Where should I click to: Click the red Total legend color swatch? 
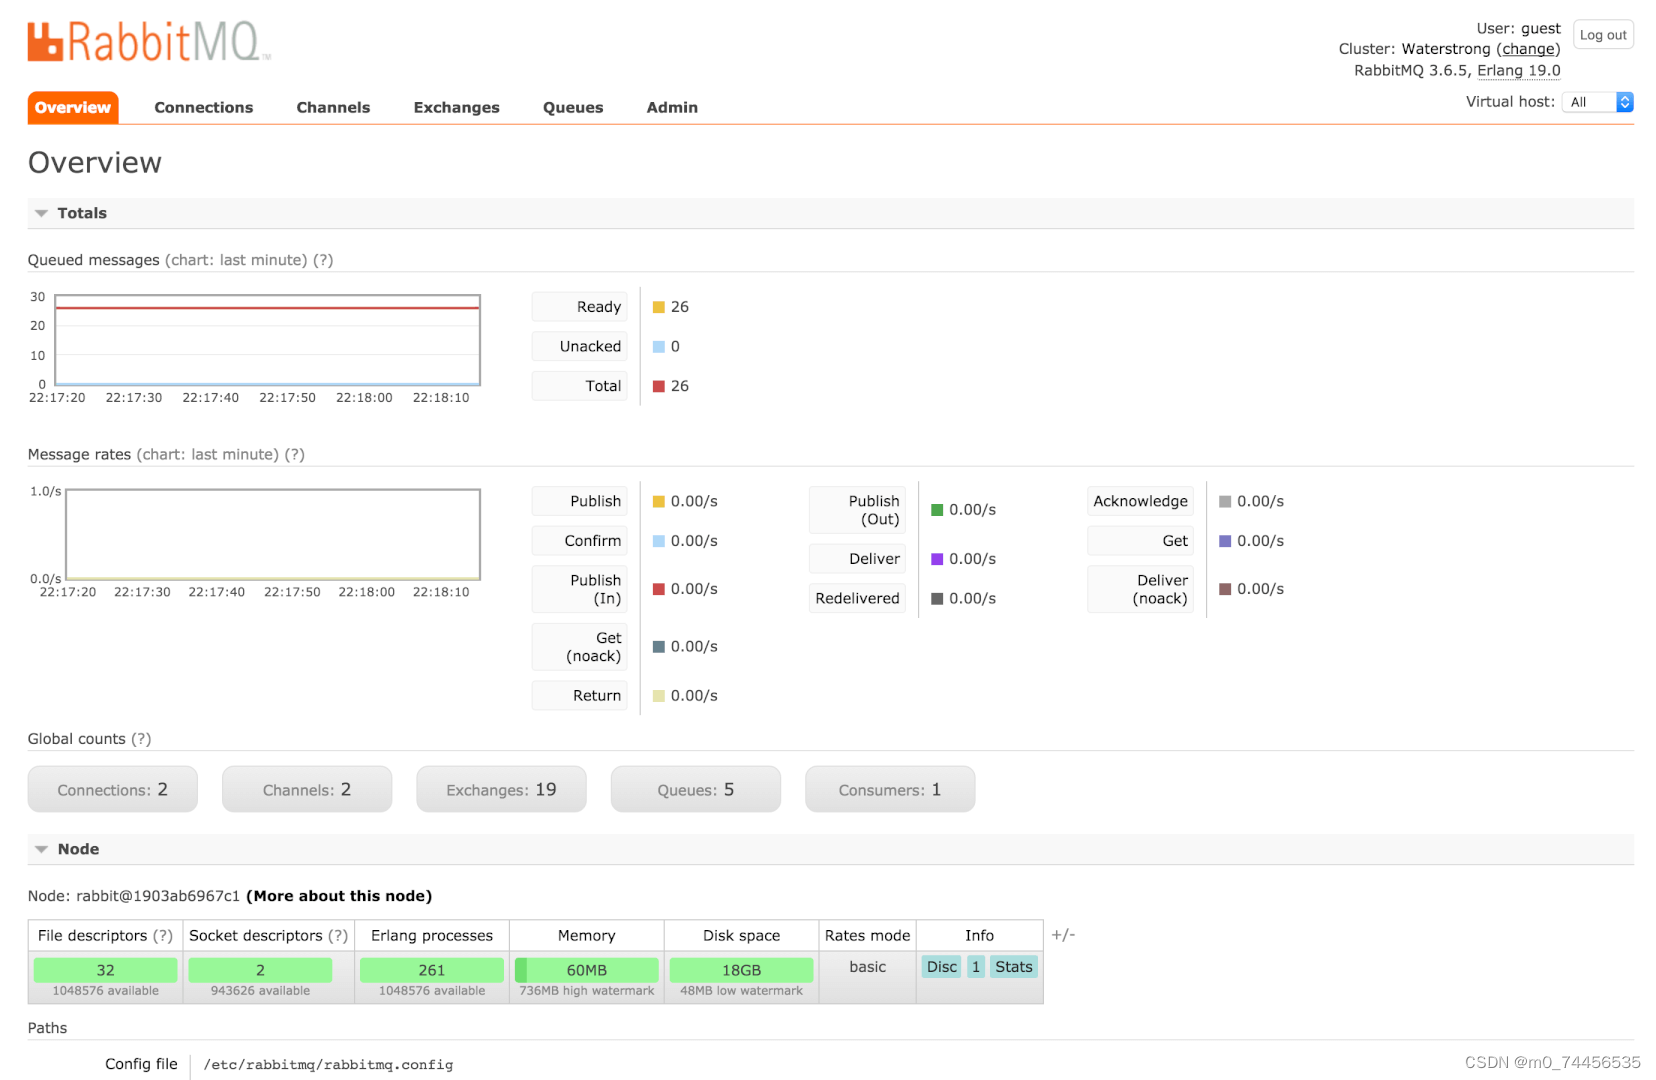(x=658, y=386)
